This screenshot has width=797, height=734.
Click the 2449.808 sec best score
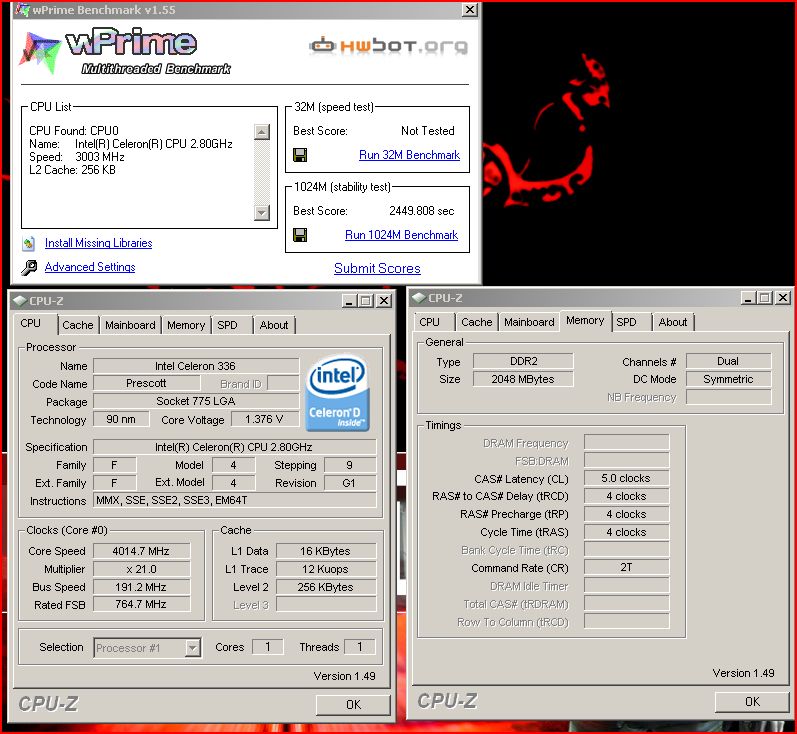click(421, 211)
